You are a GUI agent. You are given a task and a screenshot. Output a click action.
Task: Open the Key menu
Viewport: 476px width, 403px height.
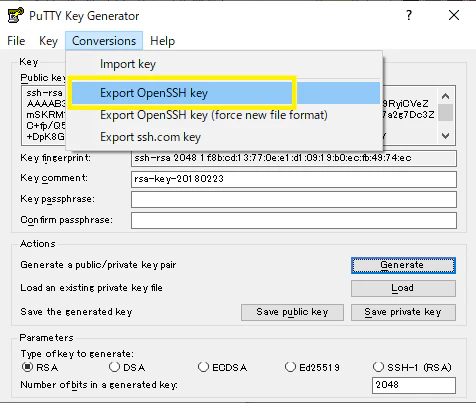48,41
